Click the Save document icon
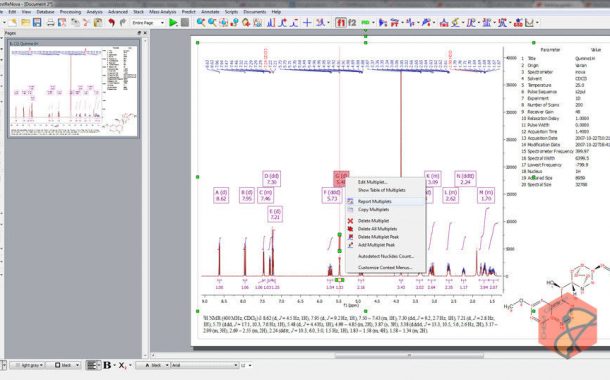This screenshot has height=380, width=610. (37, 23)
